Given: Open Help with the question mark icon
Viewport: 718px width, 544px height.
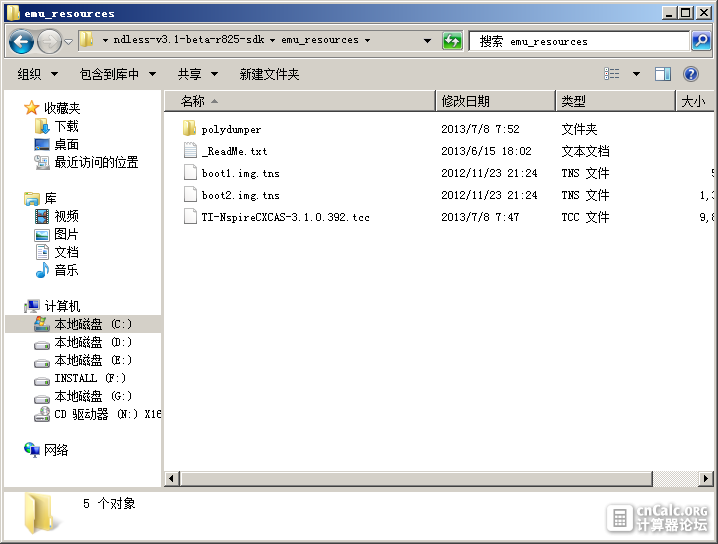Looking at the screenshot, I should [x=691, y=74].
